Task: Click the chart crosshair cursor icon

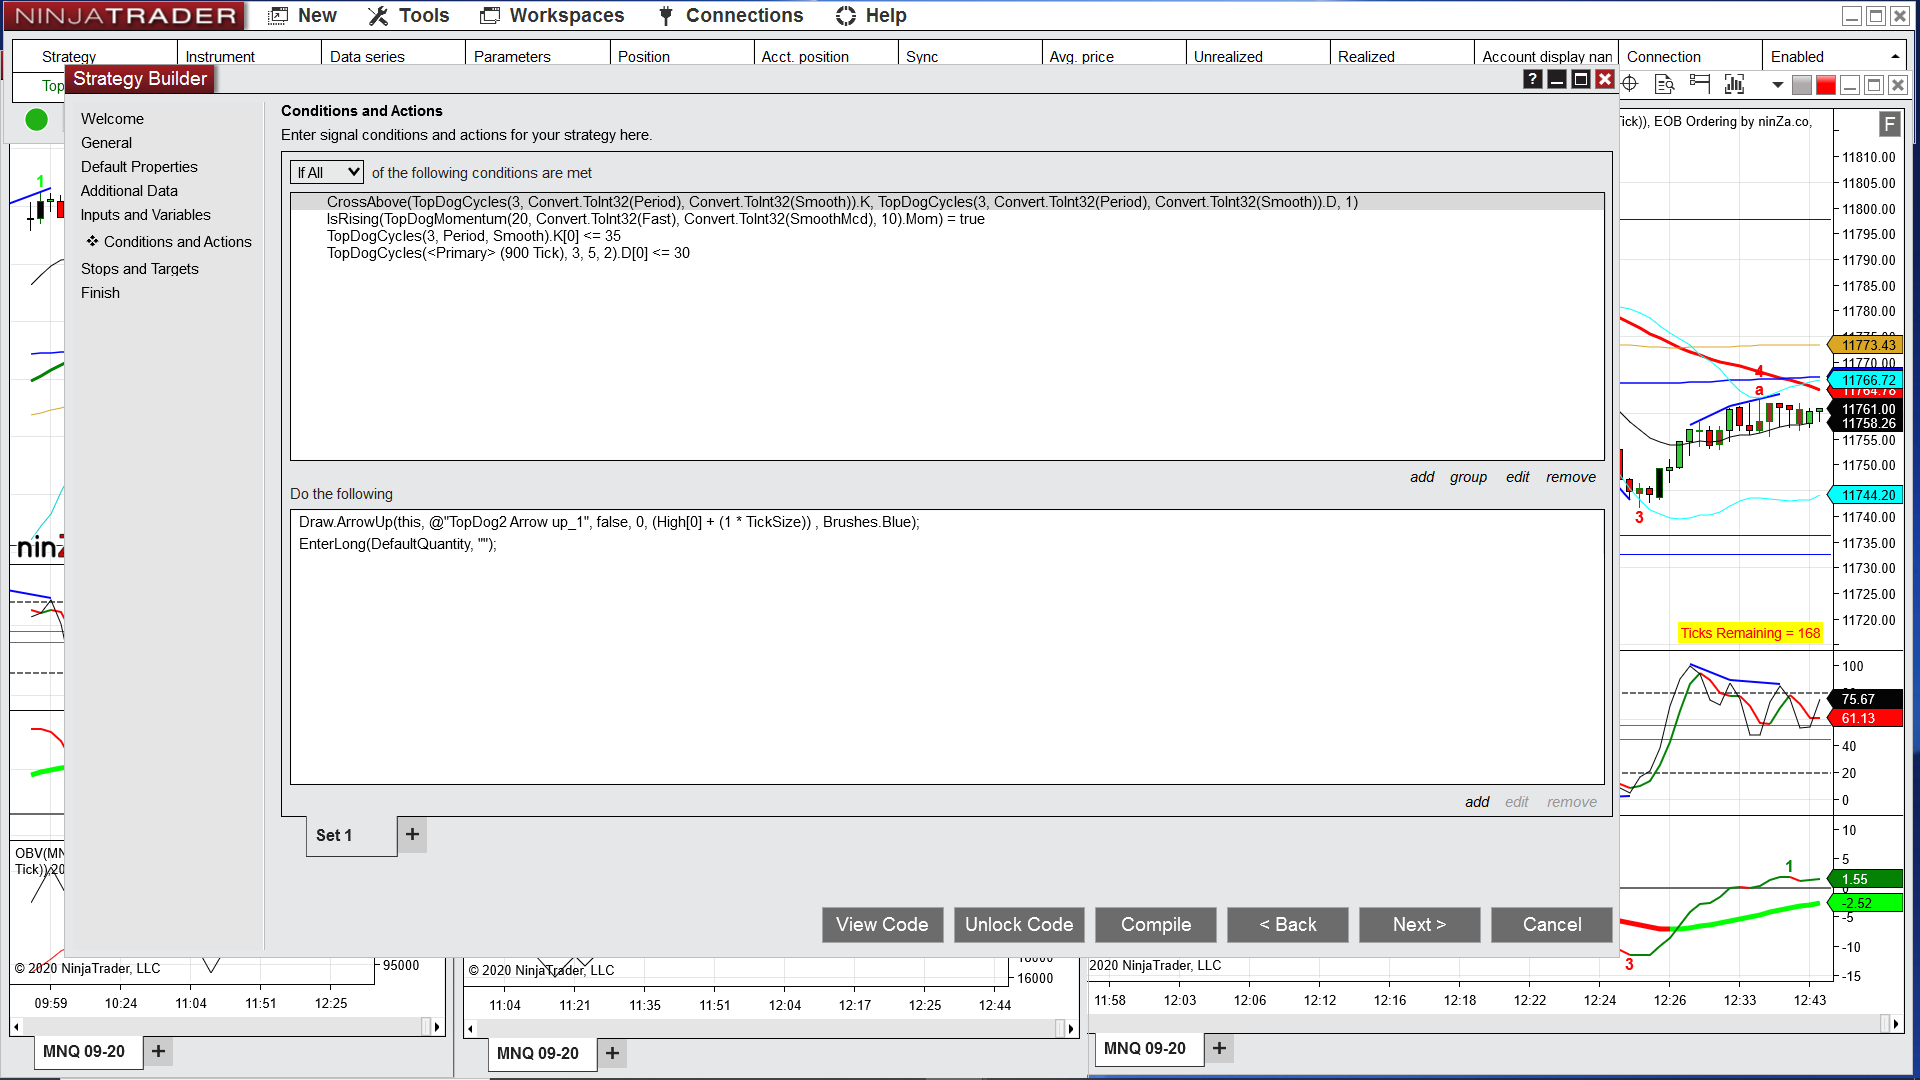Action: click(1630, 84)
